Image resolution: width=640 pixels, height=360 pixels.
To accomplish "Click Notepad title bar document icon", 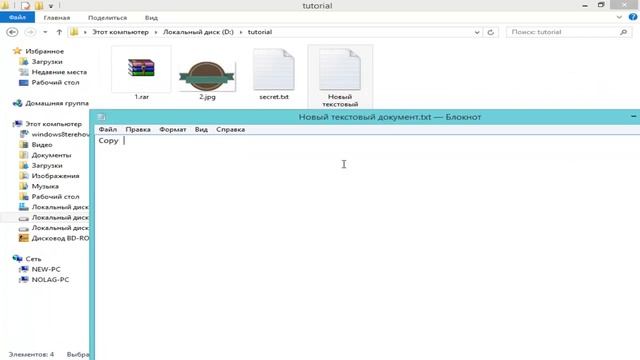I will pyautogui.click(x=101, y=117).
